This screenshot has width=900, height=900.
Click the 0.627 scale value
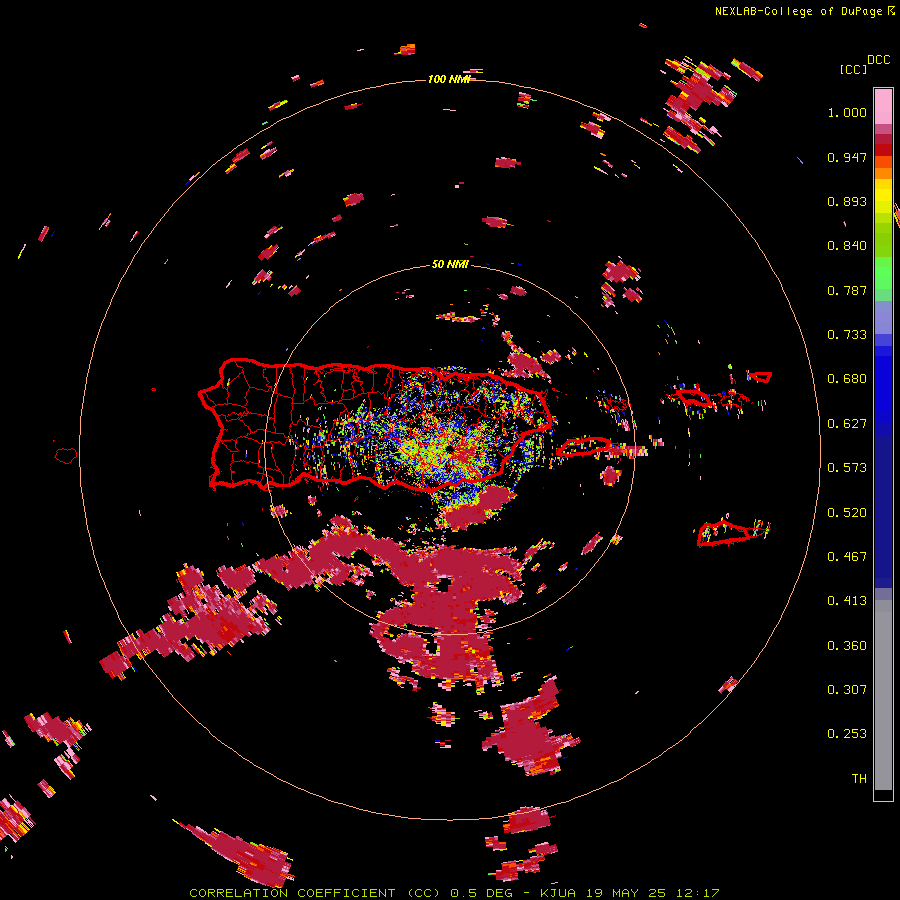[847, 424]
